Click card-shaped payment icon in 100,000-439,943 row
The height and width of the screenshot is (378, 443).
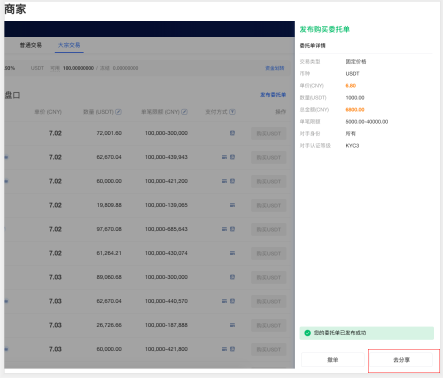tap(224, 157)
